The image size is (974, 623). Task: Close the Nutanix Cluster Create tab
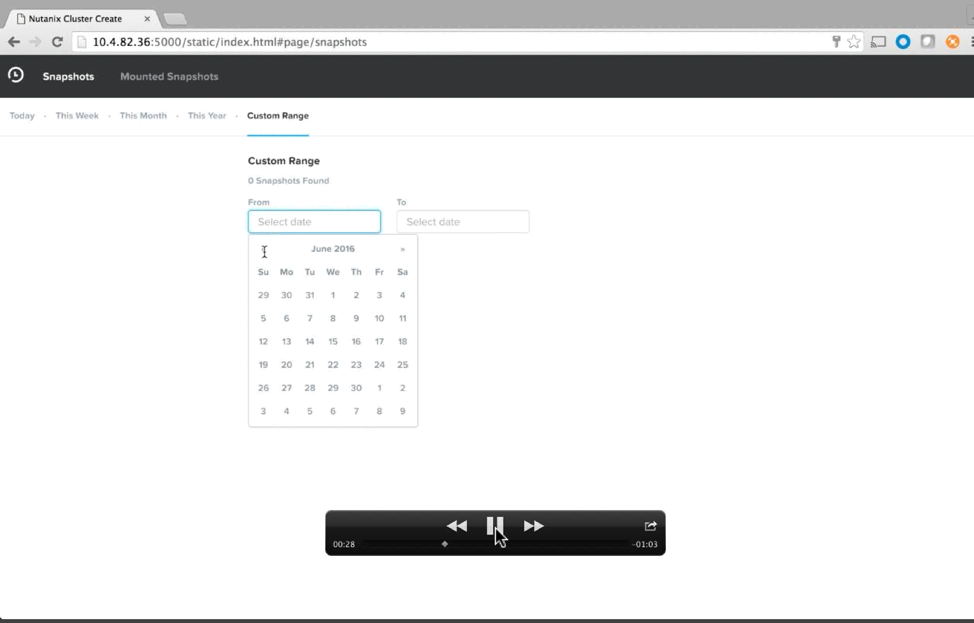click(147, 19)
